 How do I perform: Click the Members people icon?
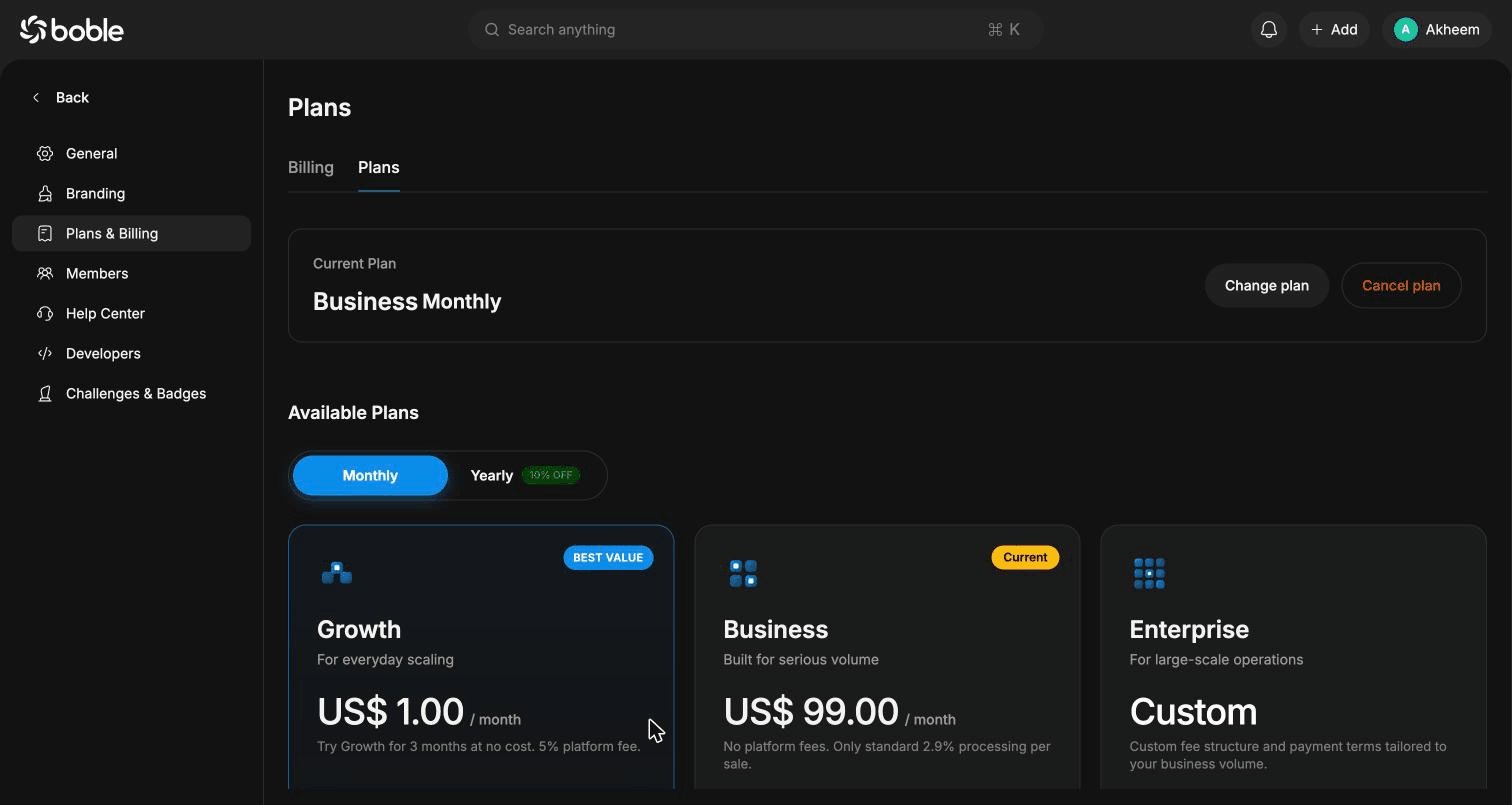pos(45,273)
